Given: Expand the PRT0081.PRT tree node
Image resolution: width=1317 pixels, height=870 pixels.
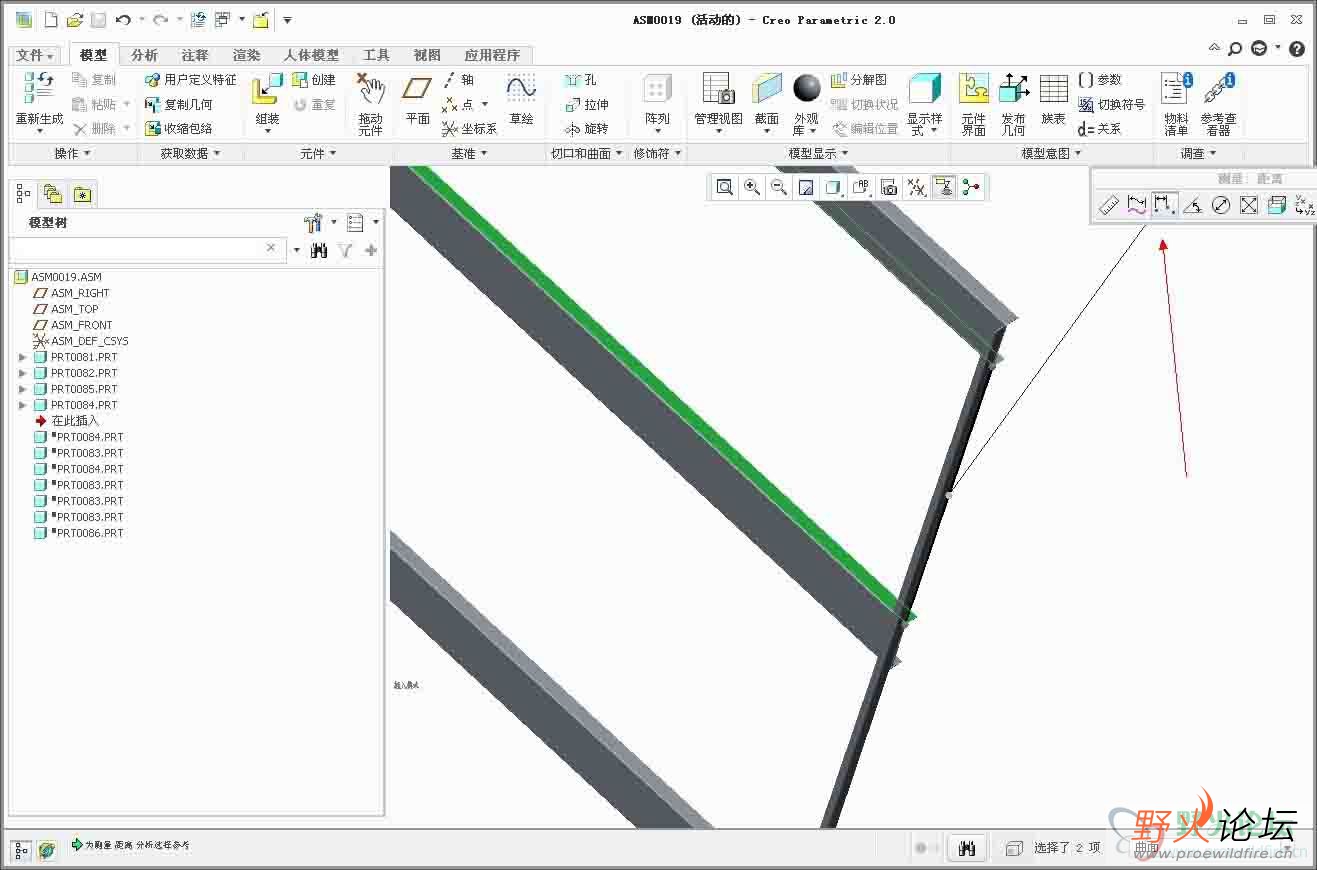Looking at the screenshot, I should coord(23,357).
